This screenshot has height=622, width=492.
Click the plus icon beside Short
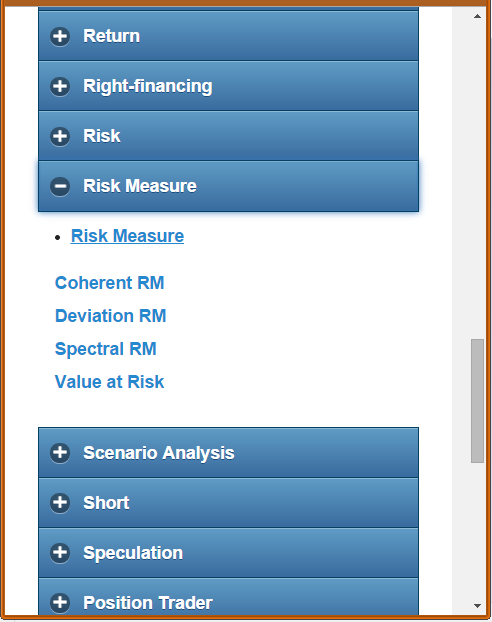60,503
